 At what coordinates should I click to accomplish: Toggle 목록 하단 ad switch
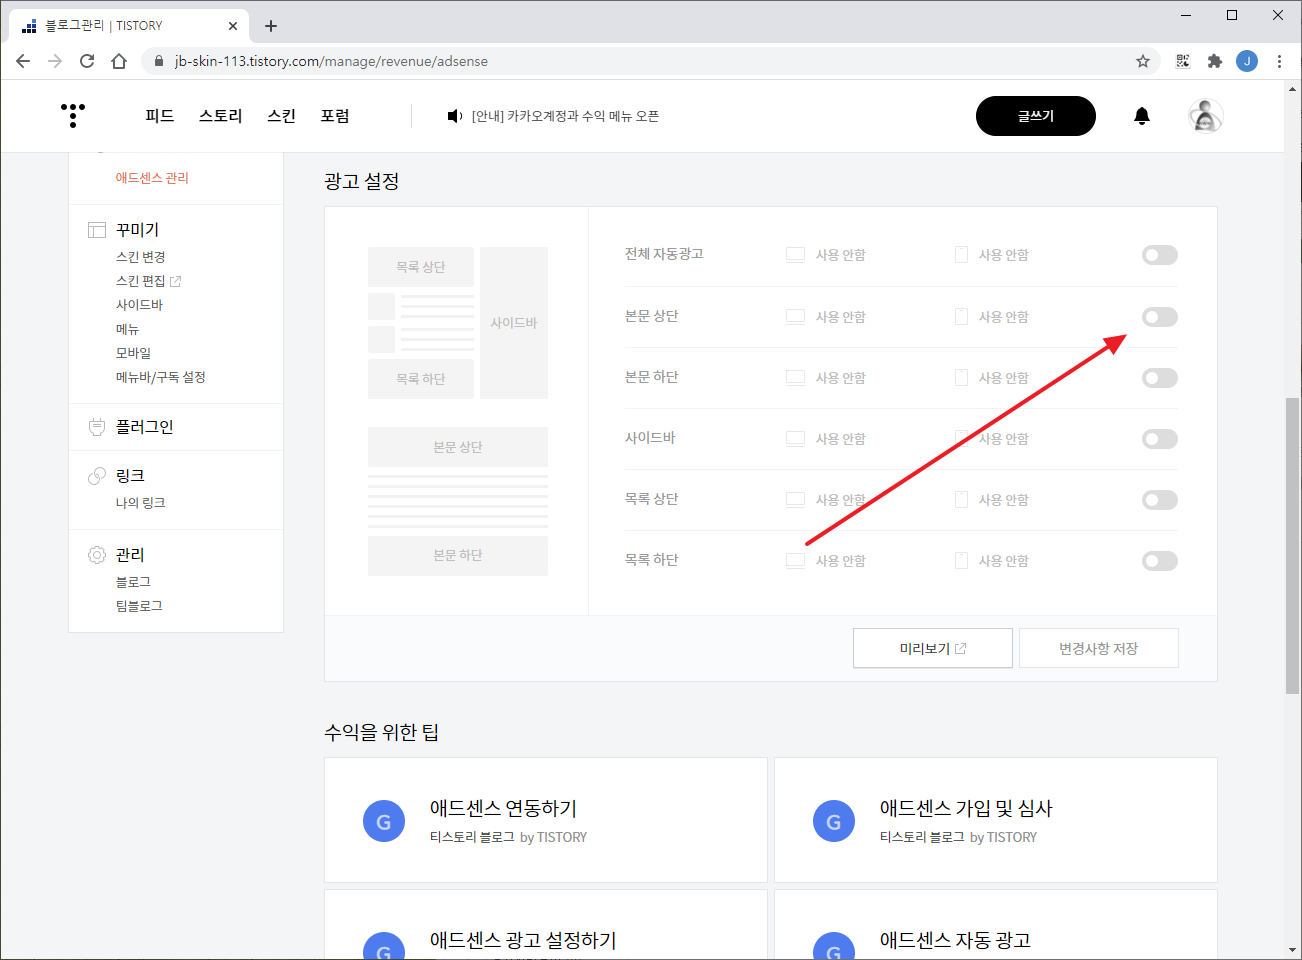click(1160, 561)
